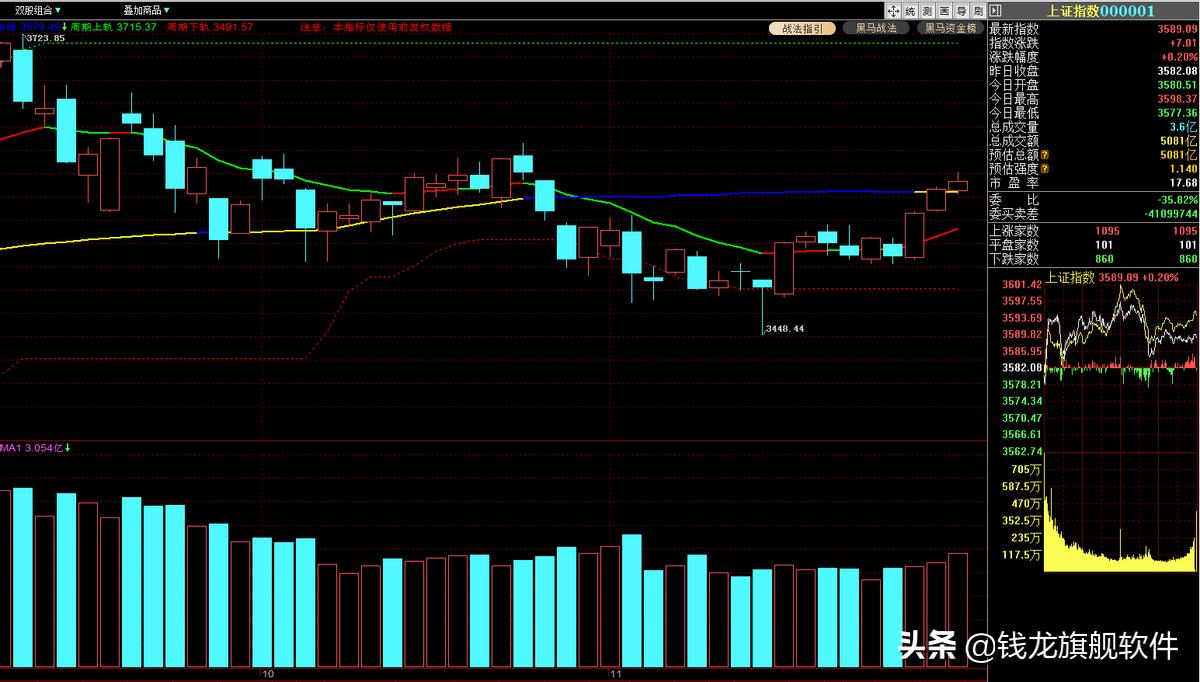The image size is (1200, 682).
Task: Select the 委比 -35.82% row
Action: point(1093,200)
